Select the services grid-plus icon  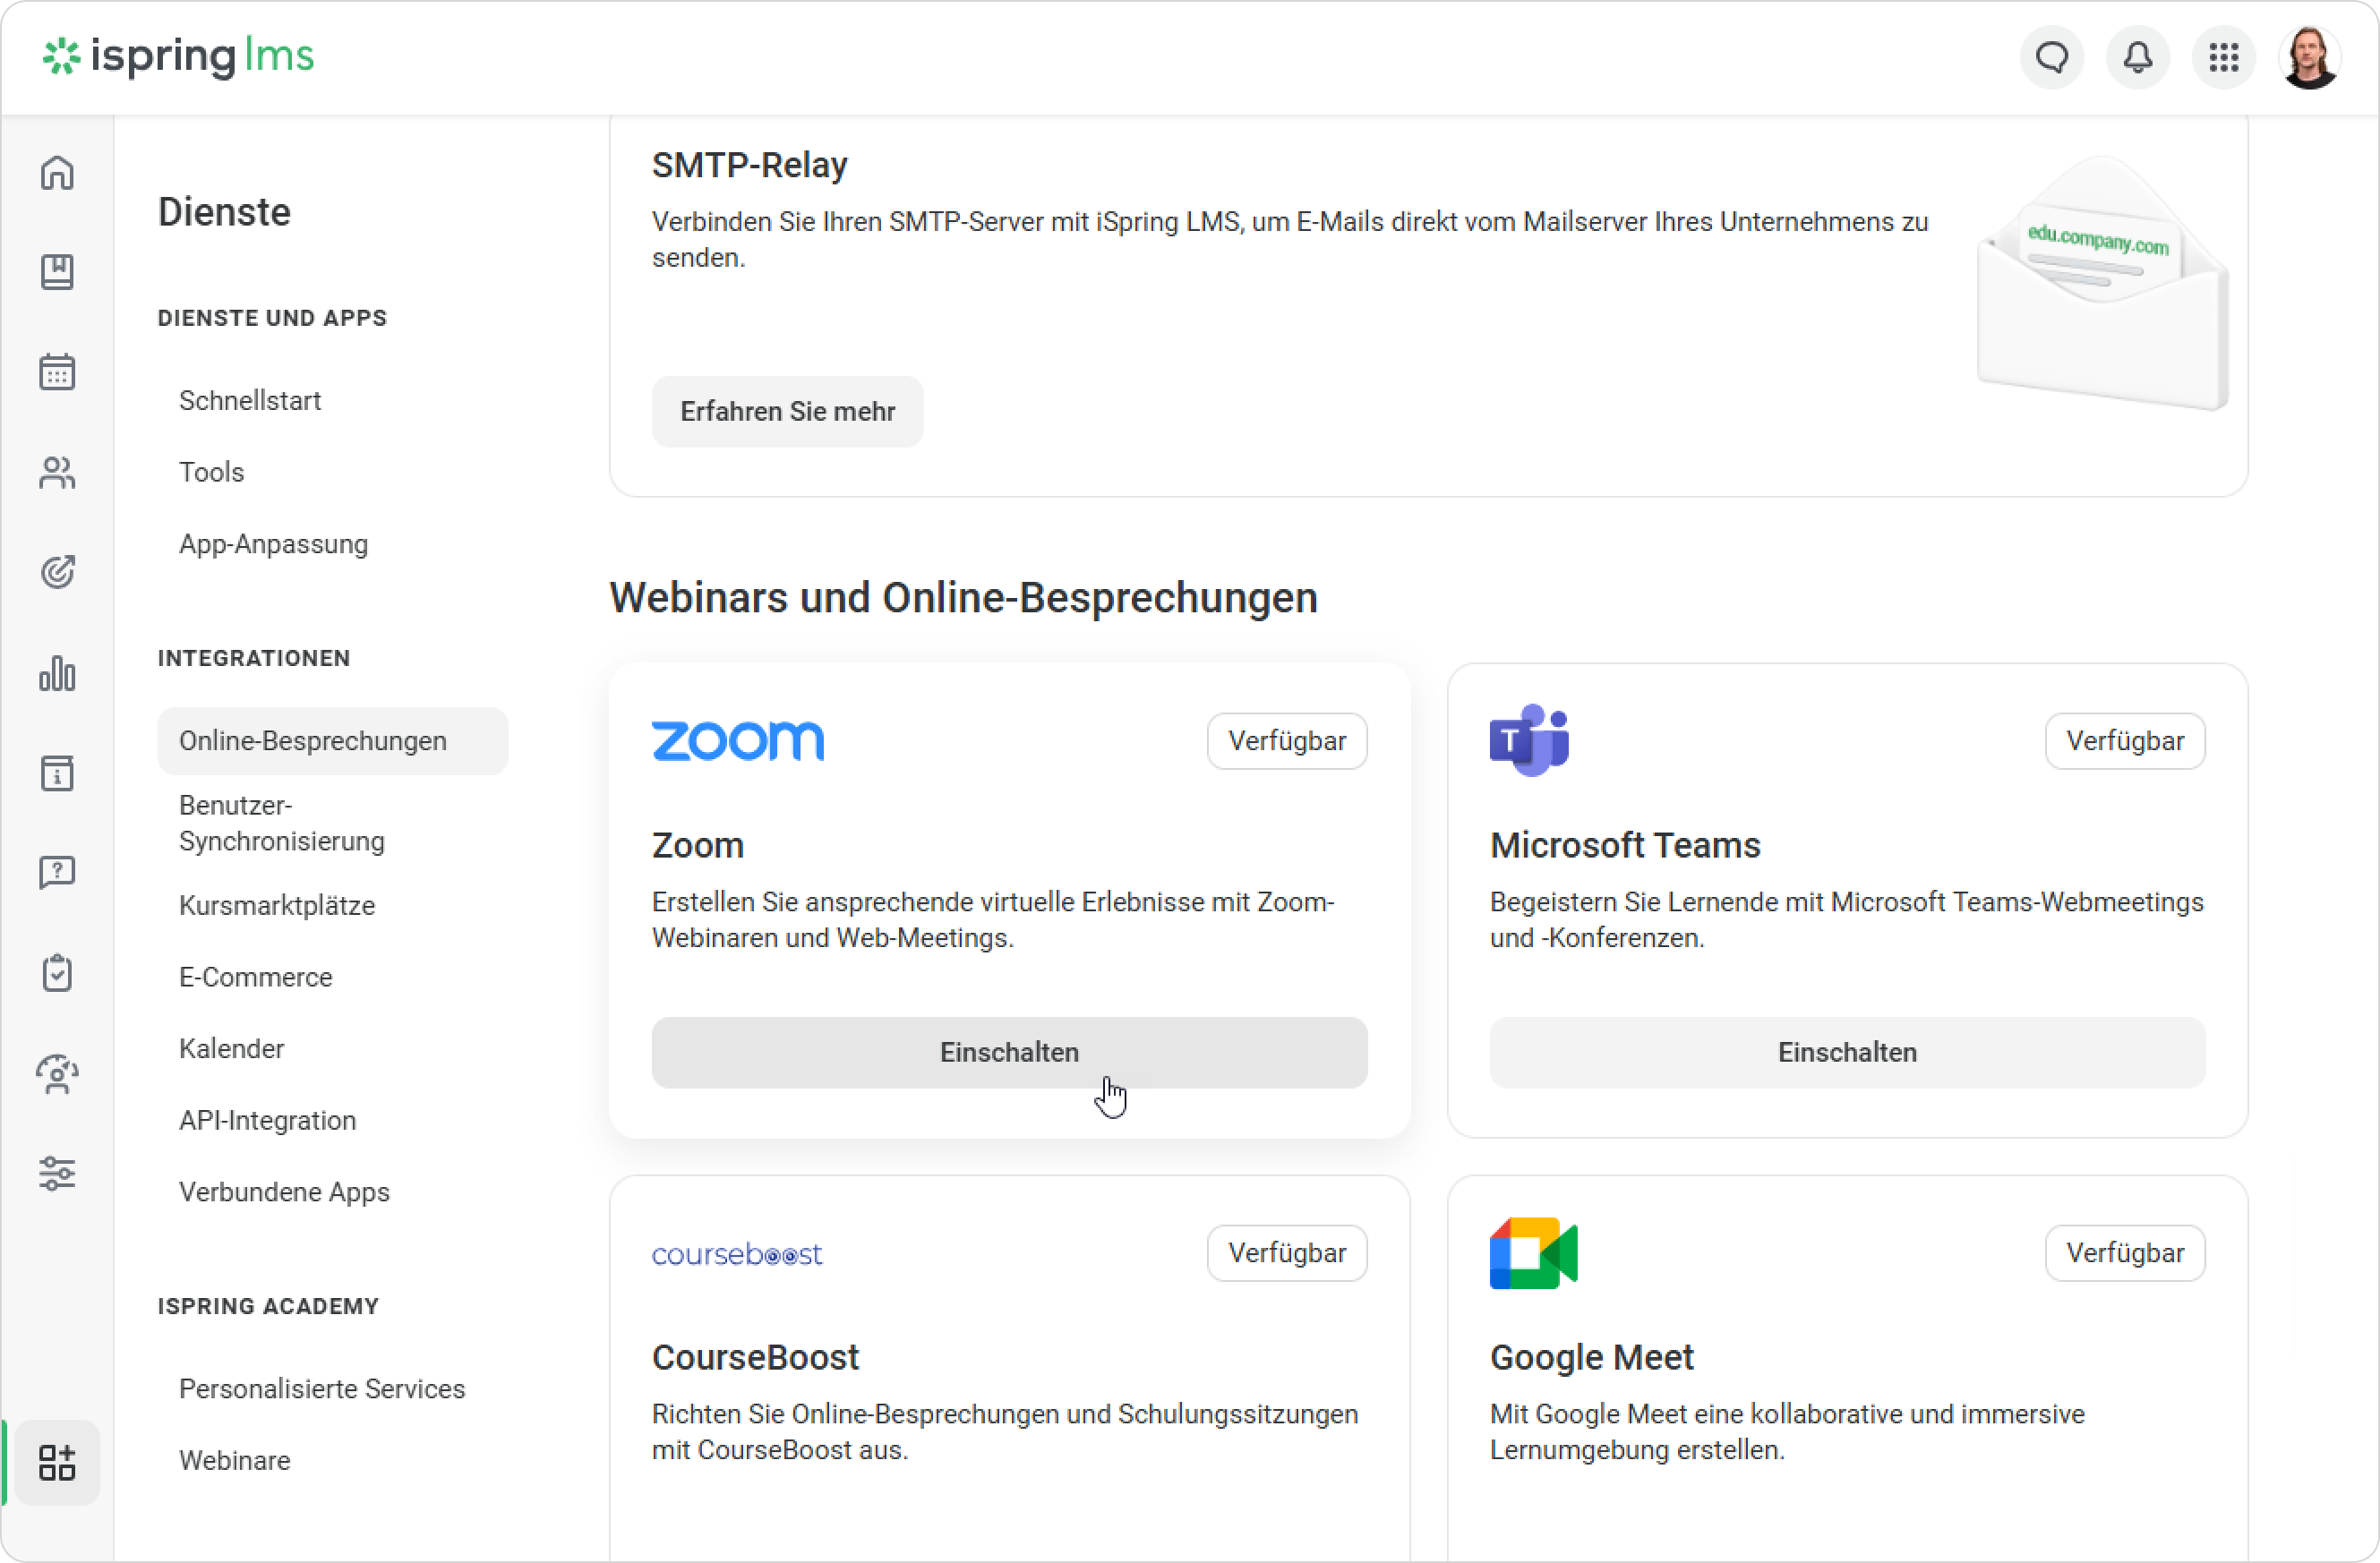click(x=57, y=1462)
